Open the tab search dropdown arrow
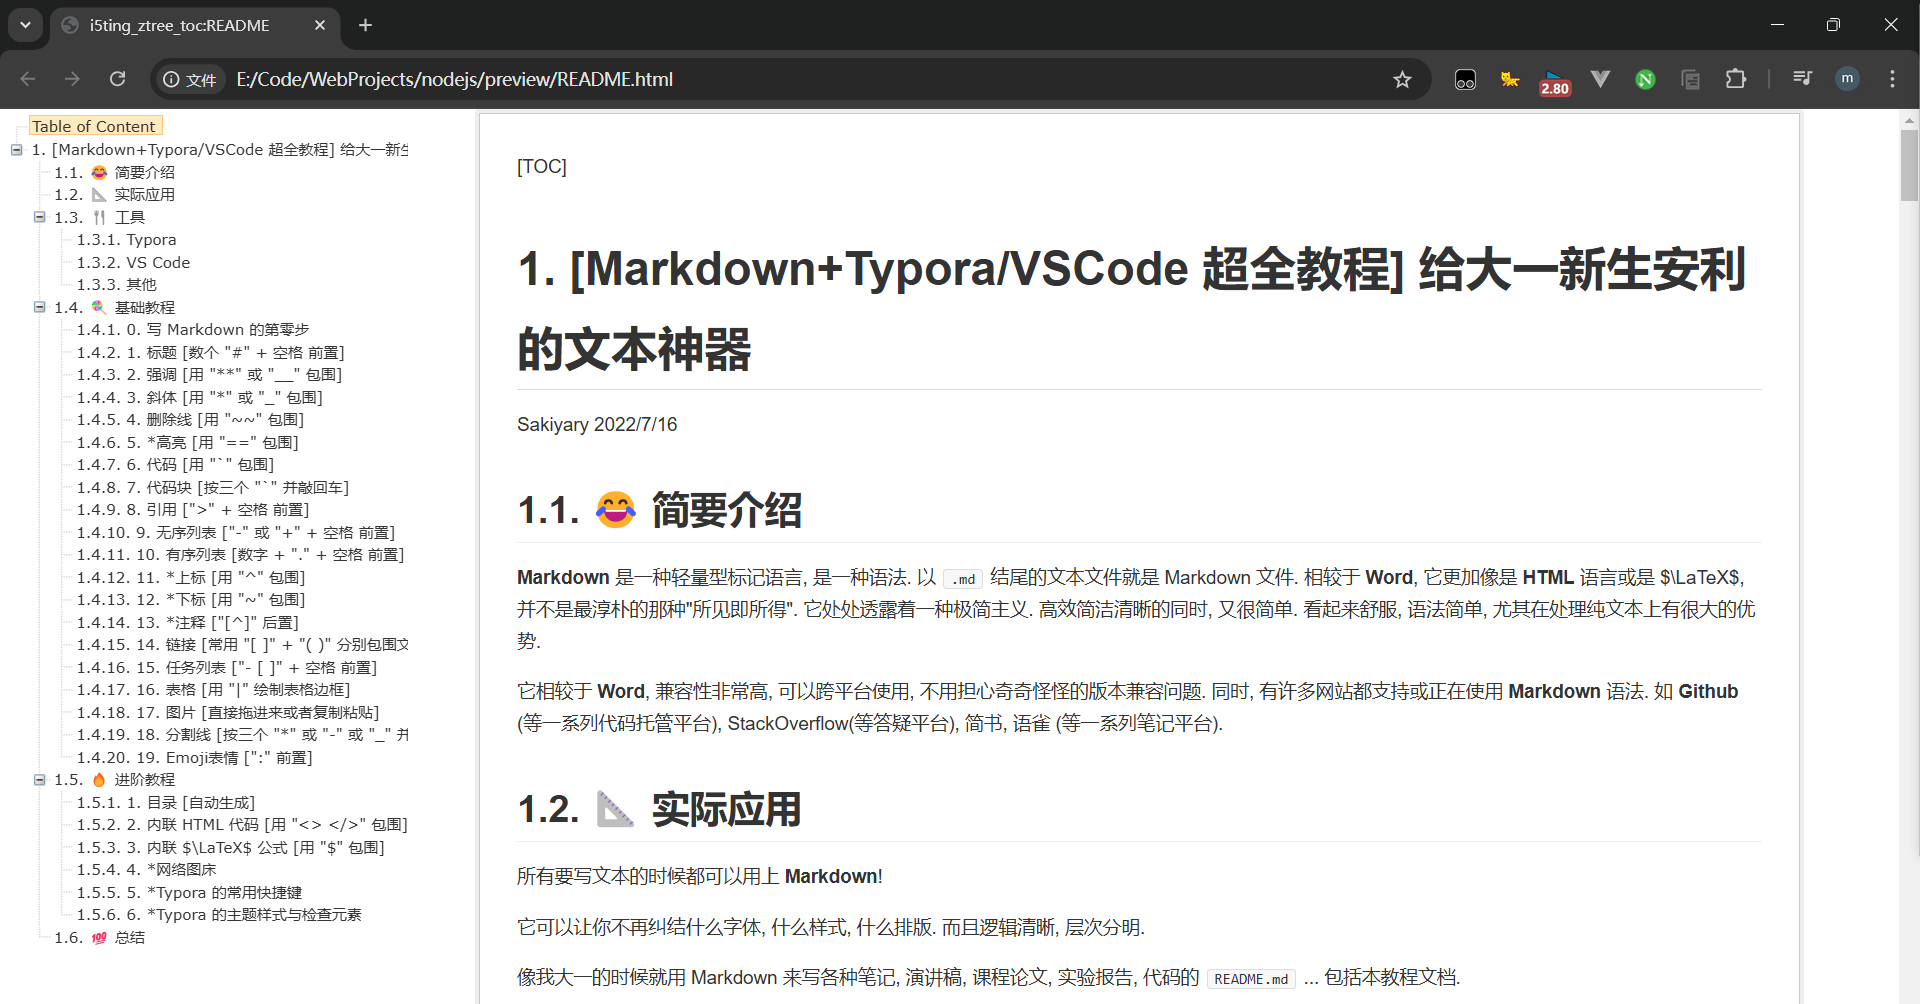 coord(25,25)
